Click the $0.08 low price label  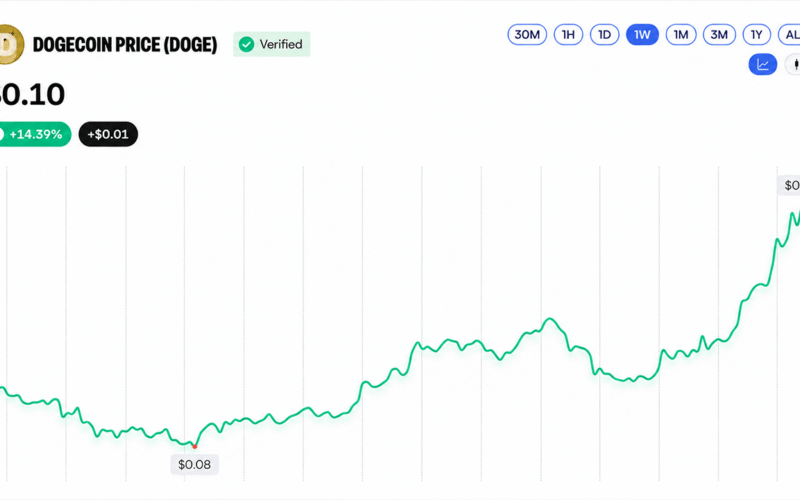point(194,464)
